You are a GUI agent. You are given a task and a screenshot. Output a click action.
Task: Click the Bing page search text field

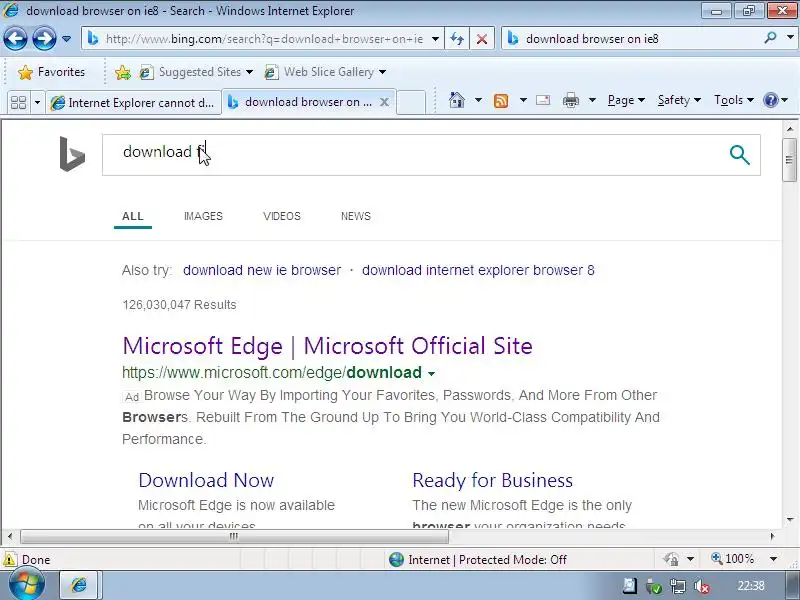pyautogui.click(x=413, y=155)
